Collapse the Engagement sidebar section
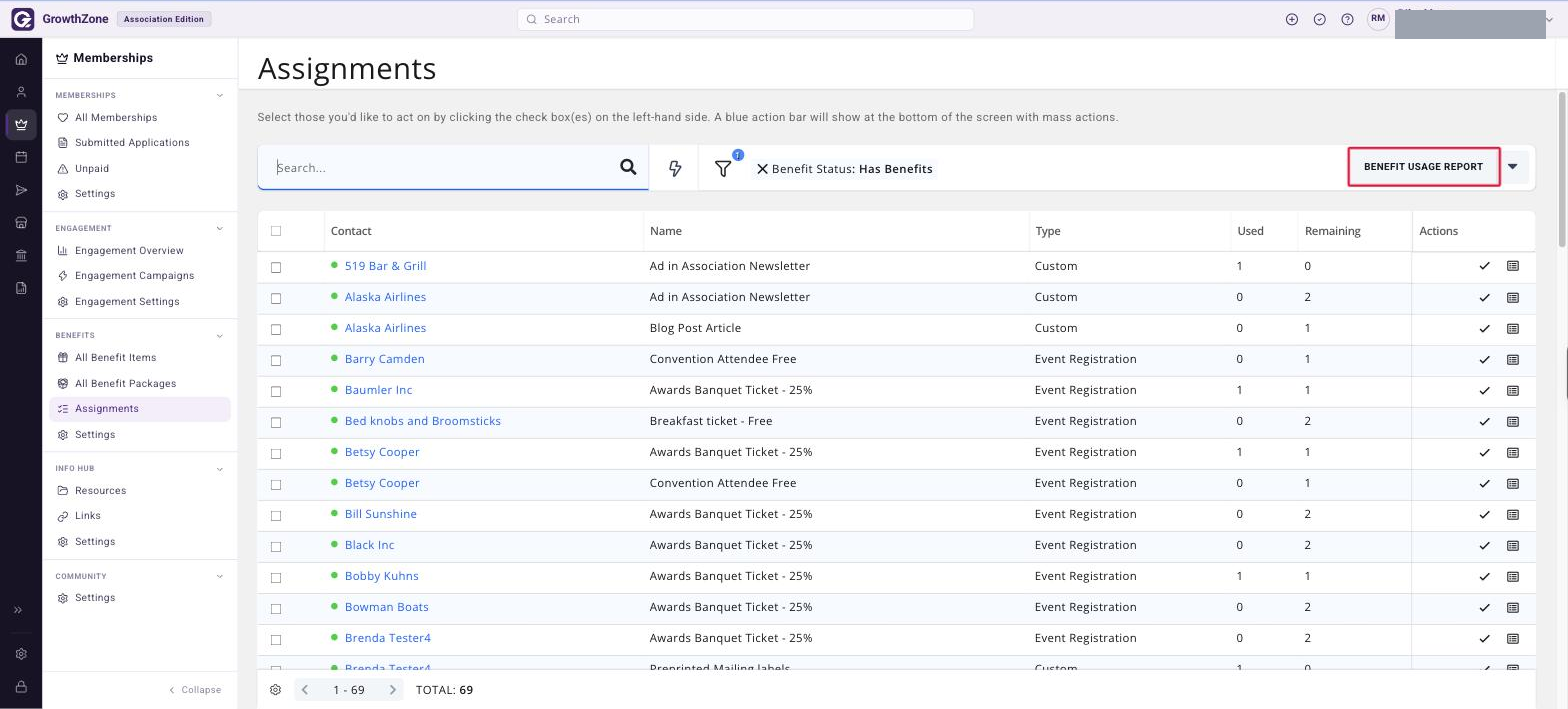 click(x=220, y=229)
